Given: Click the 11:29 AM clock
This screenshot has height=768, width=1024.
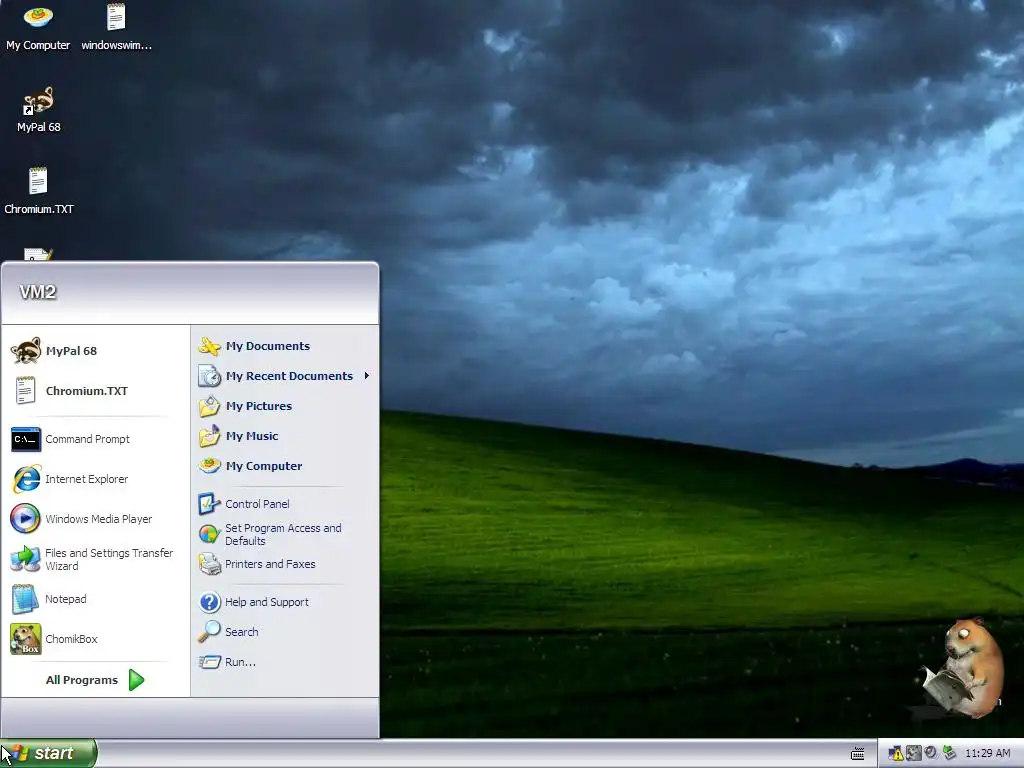Looking at the screenshot, I should point(987,754).
